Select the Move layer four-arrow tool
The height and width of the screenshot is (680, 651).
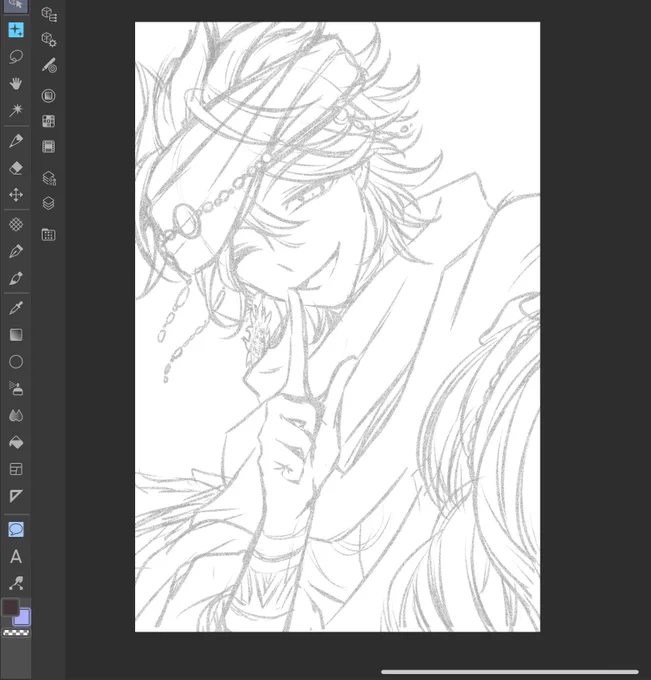[16, 195]
